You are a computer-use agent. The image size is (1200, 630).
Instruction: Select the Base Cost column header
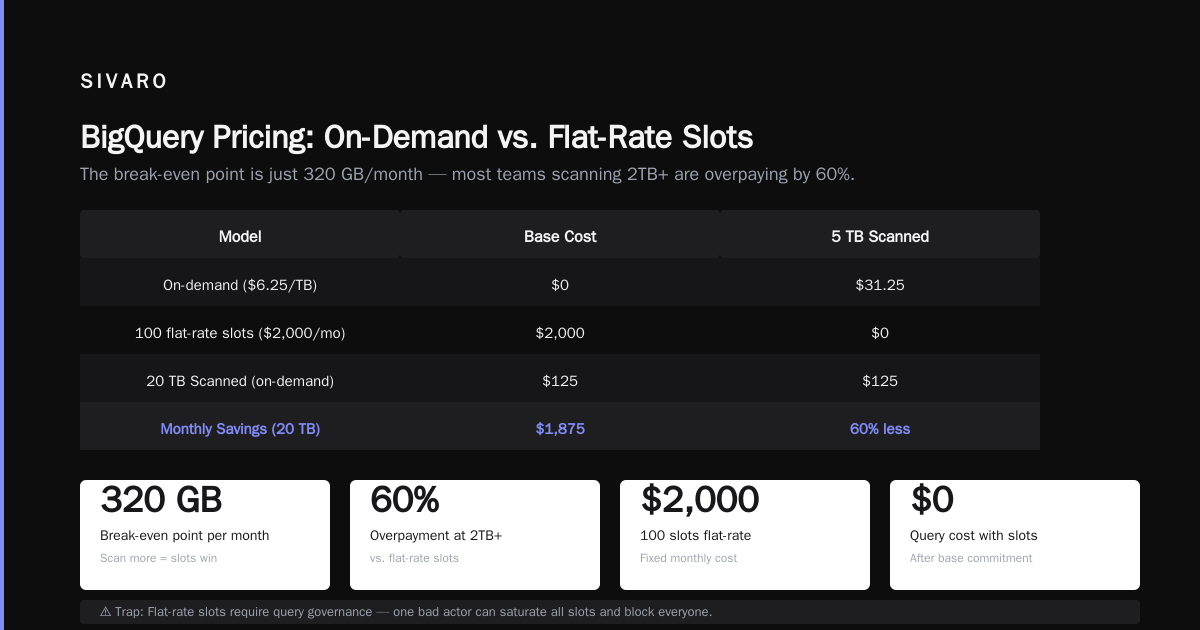coord(560,237)
